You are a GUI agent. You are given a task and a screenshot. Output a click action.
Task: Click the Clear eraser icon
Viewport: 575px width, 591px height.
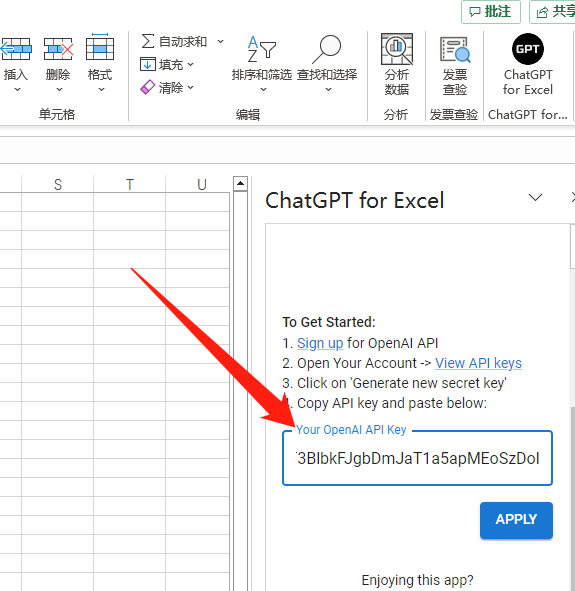click(x=147, y=87)
